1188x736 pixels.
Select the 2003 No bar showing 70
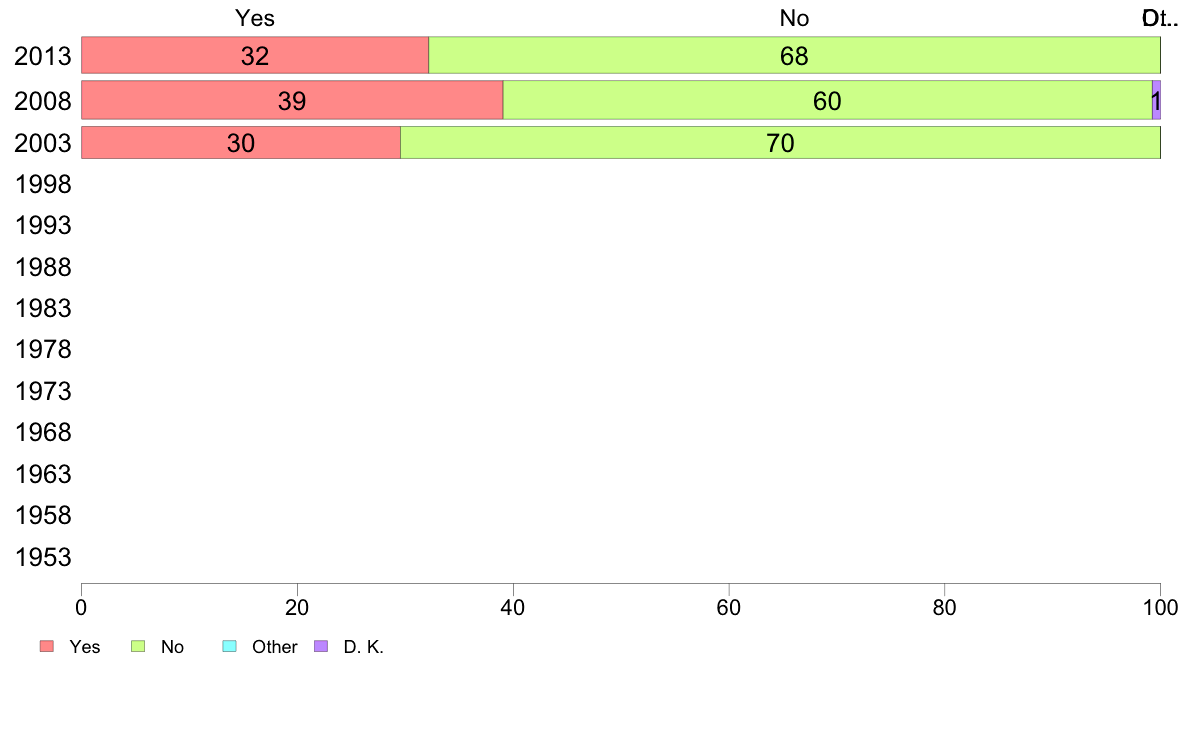[x=780, y=143]
